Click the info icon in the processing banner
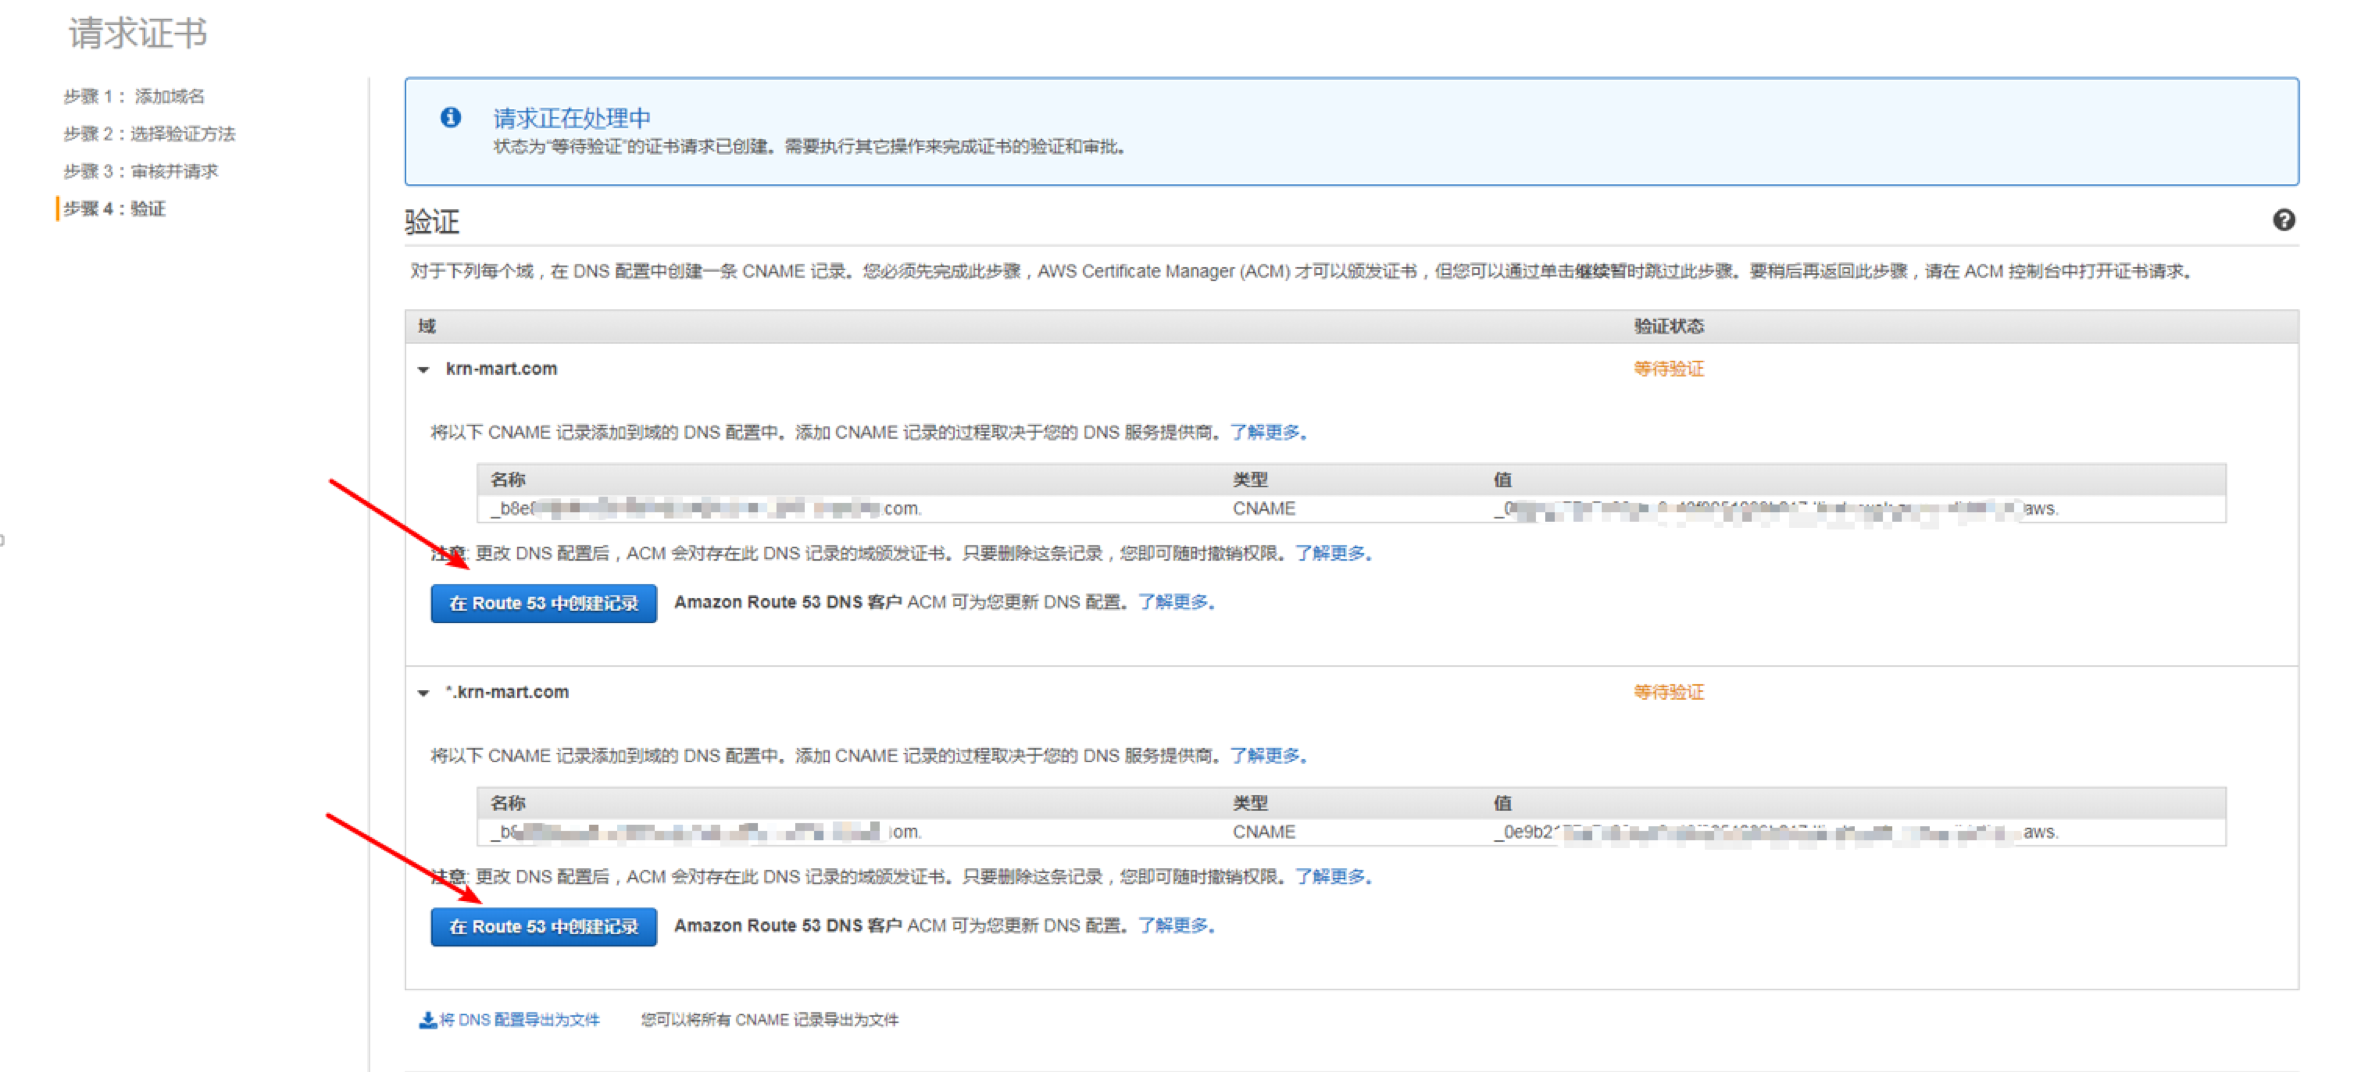Image resolution: width=2360 pixels, height=1072 pixels. click(x=451, y=118)
